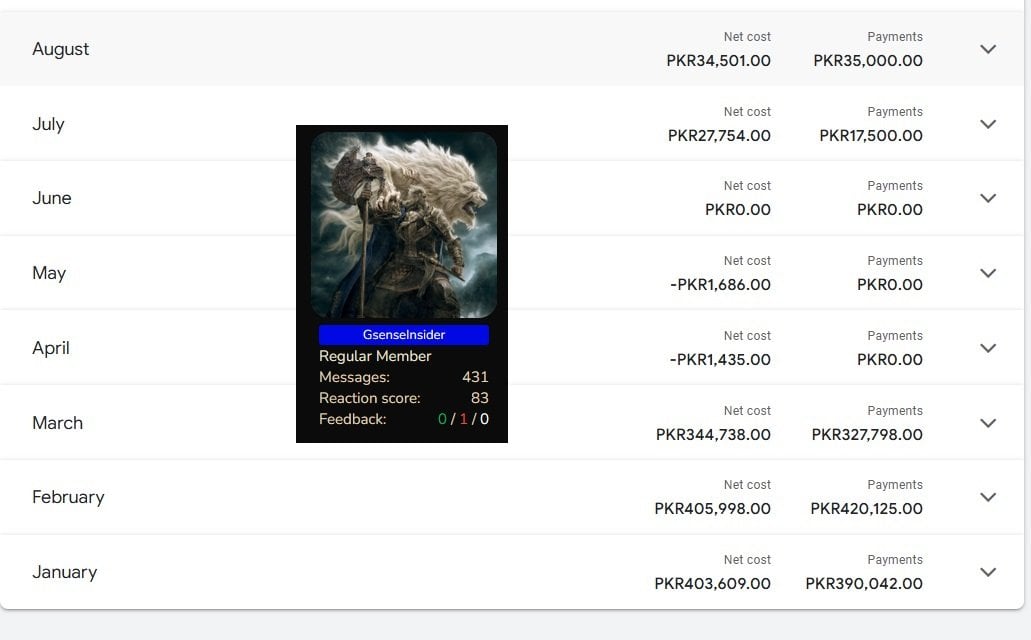This screenshot has width=1031, height=640.
Task: Click the GsenseInsider username banner
Action: click(x=404, y=335)
